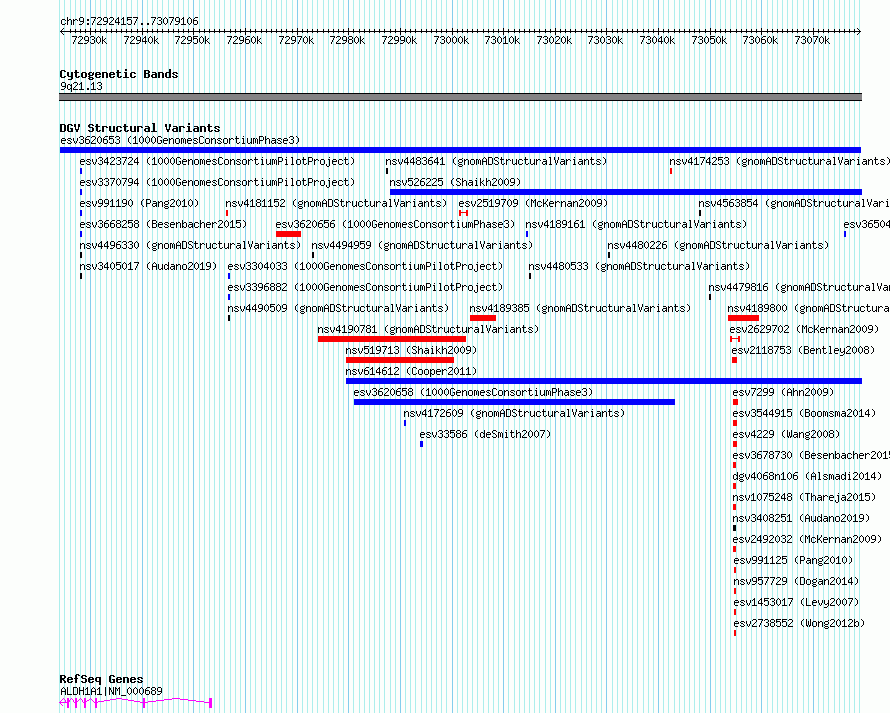Image resolution: width=890 pixels, height=713 pixels.
Task: Click the RefSeq Genes track title
Action: pos(101,680)
